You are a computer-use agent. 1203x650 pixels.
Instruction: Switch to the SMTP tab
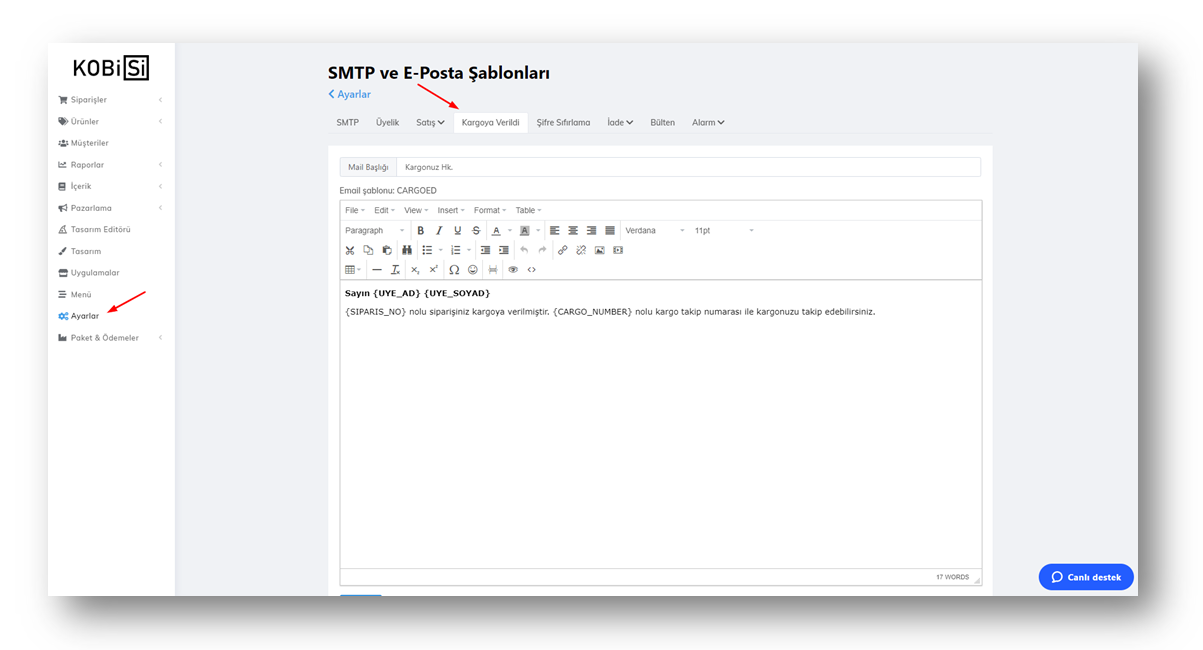(347, 122)
